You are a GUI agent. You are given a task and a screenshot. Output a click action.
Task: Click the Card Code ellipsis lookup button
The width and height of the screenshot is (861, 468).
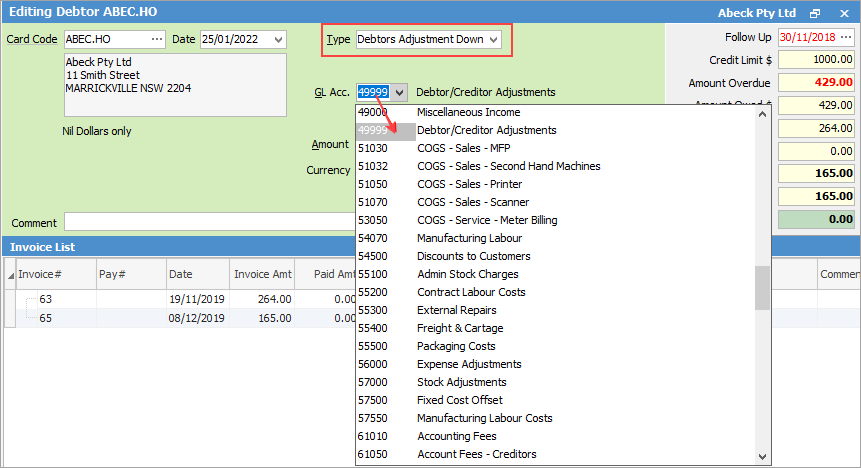point(155,39)
